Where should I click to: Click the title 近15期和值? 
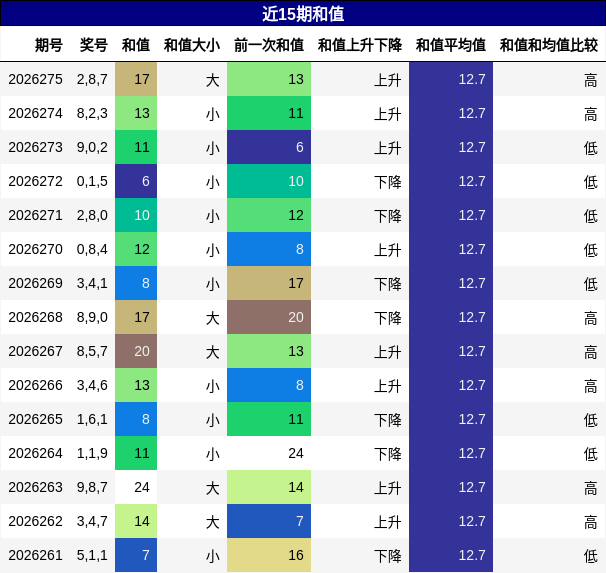pyautogui.click(x=303, y=14)
